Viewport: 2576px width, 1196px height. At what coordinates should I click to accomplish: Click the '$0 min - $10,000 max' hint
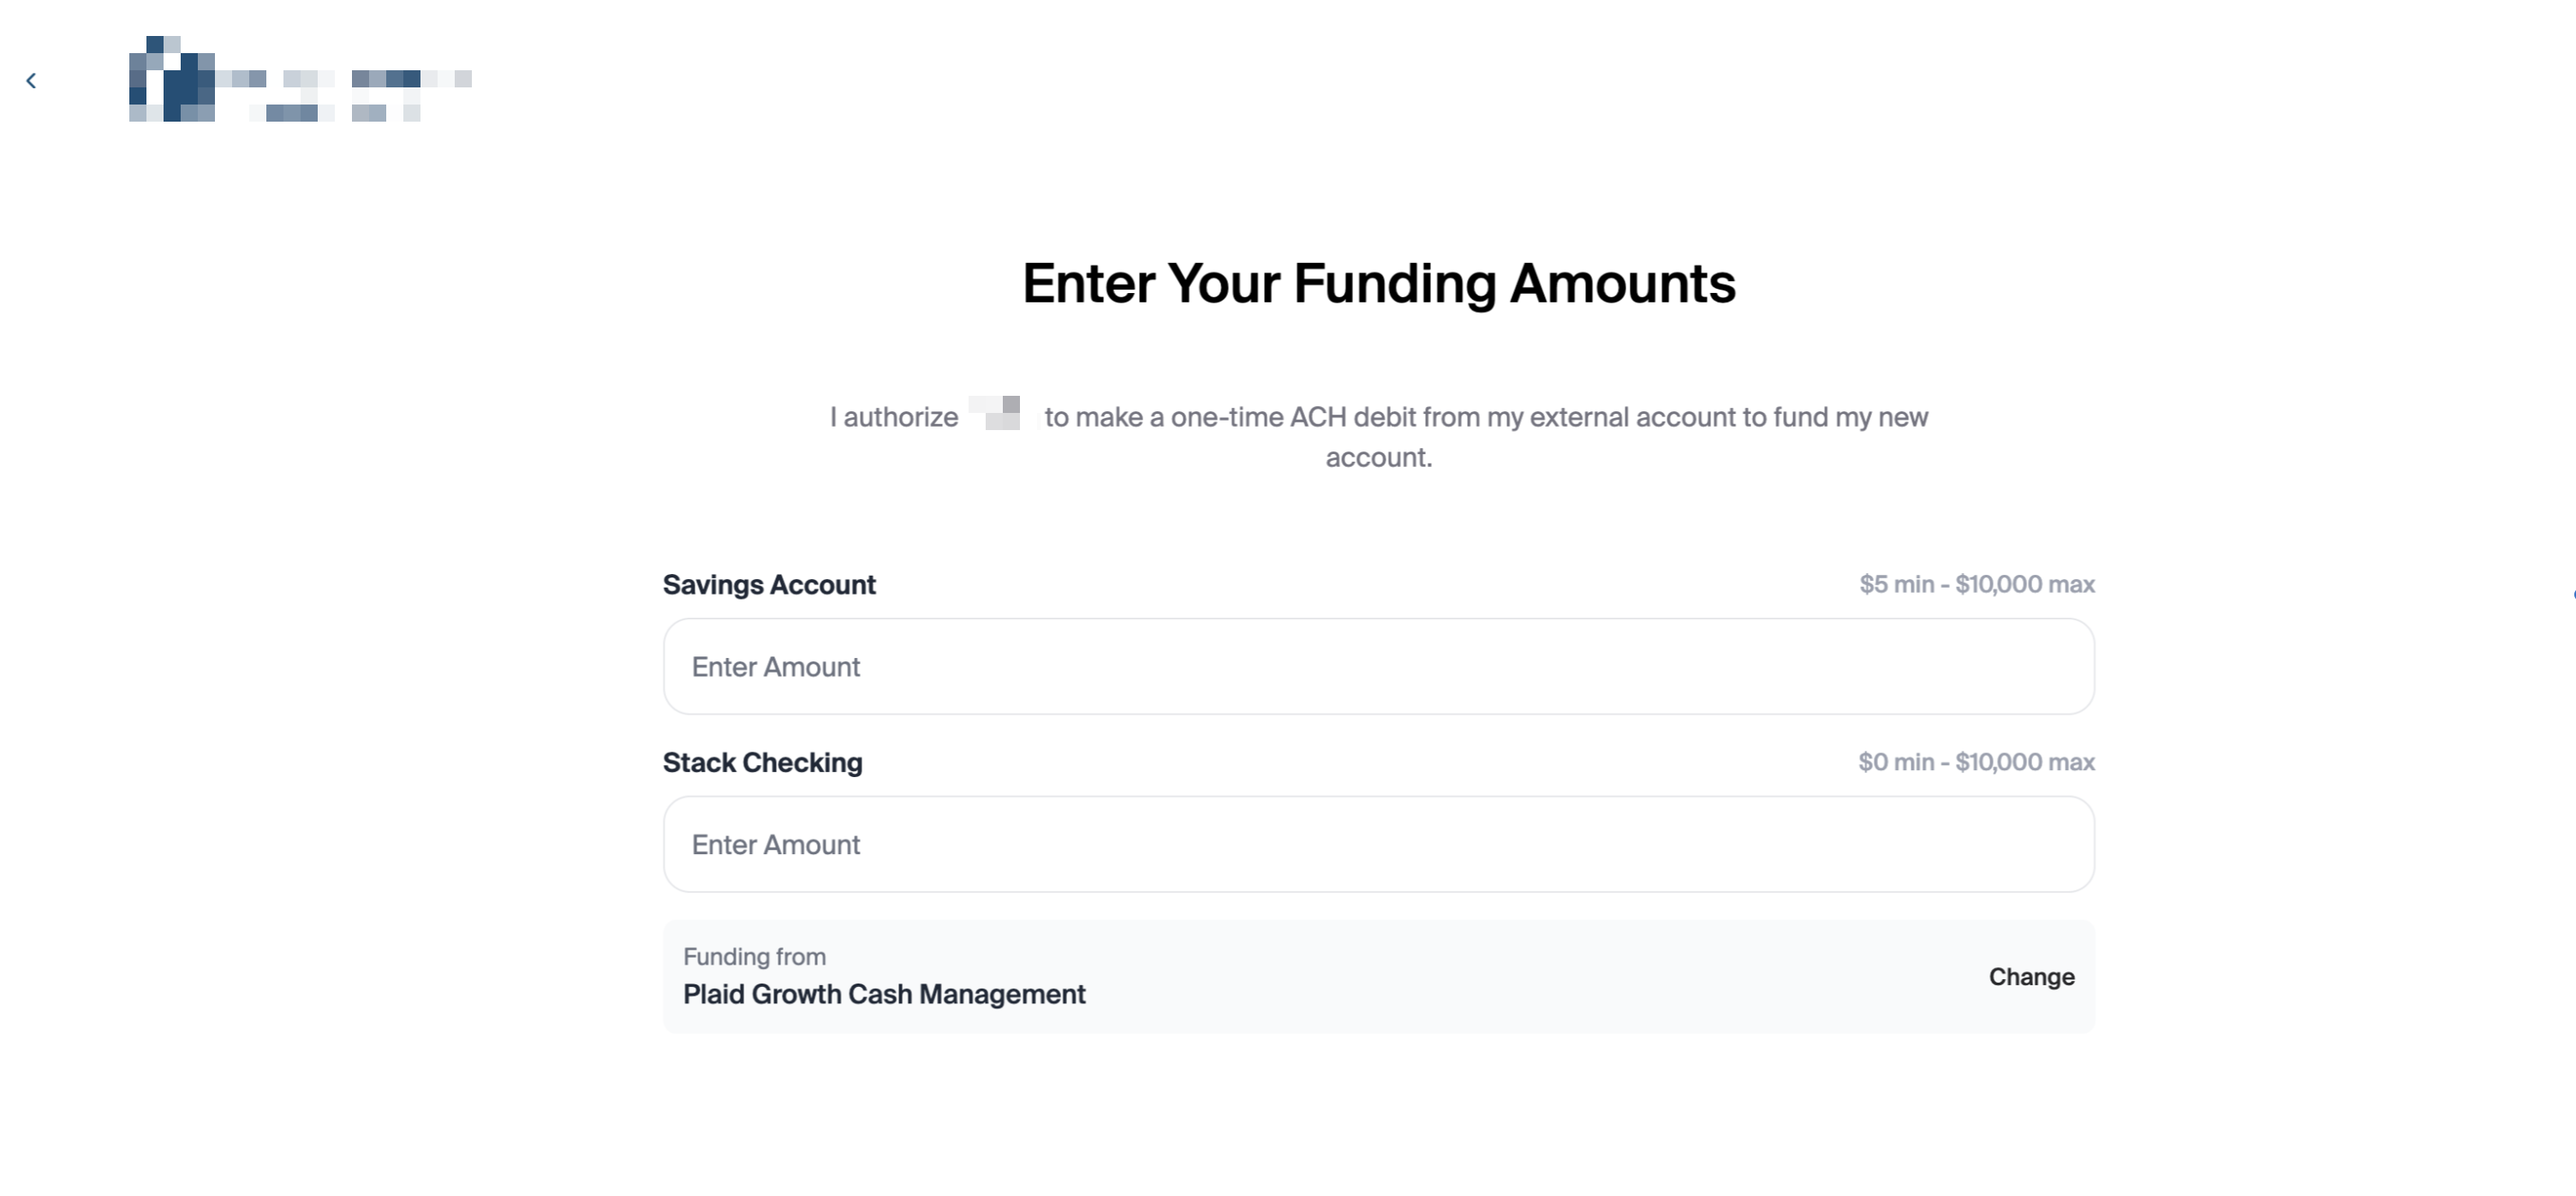coord(1976,763)
